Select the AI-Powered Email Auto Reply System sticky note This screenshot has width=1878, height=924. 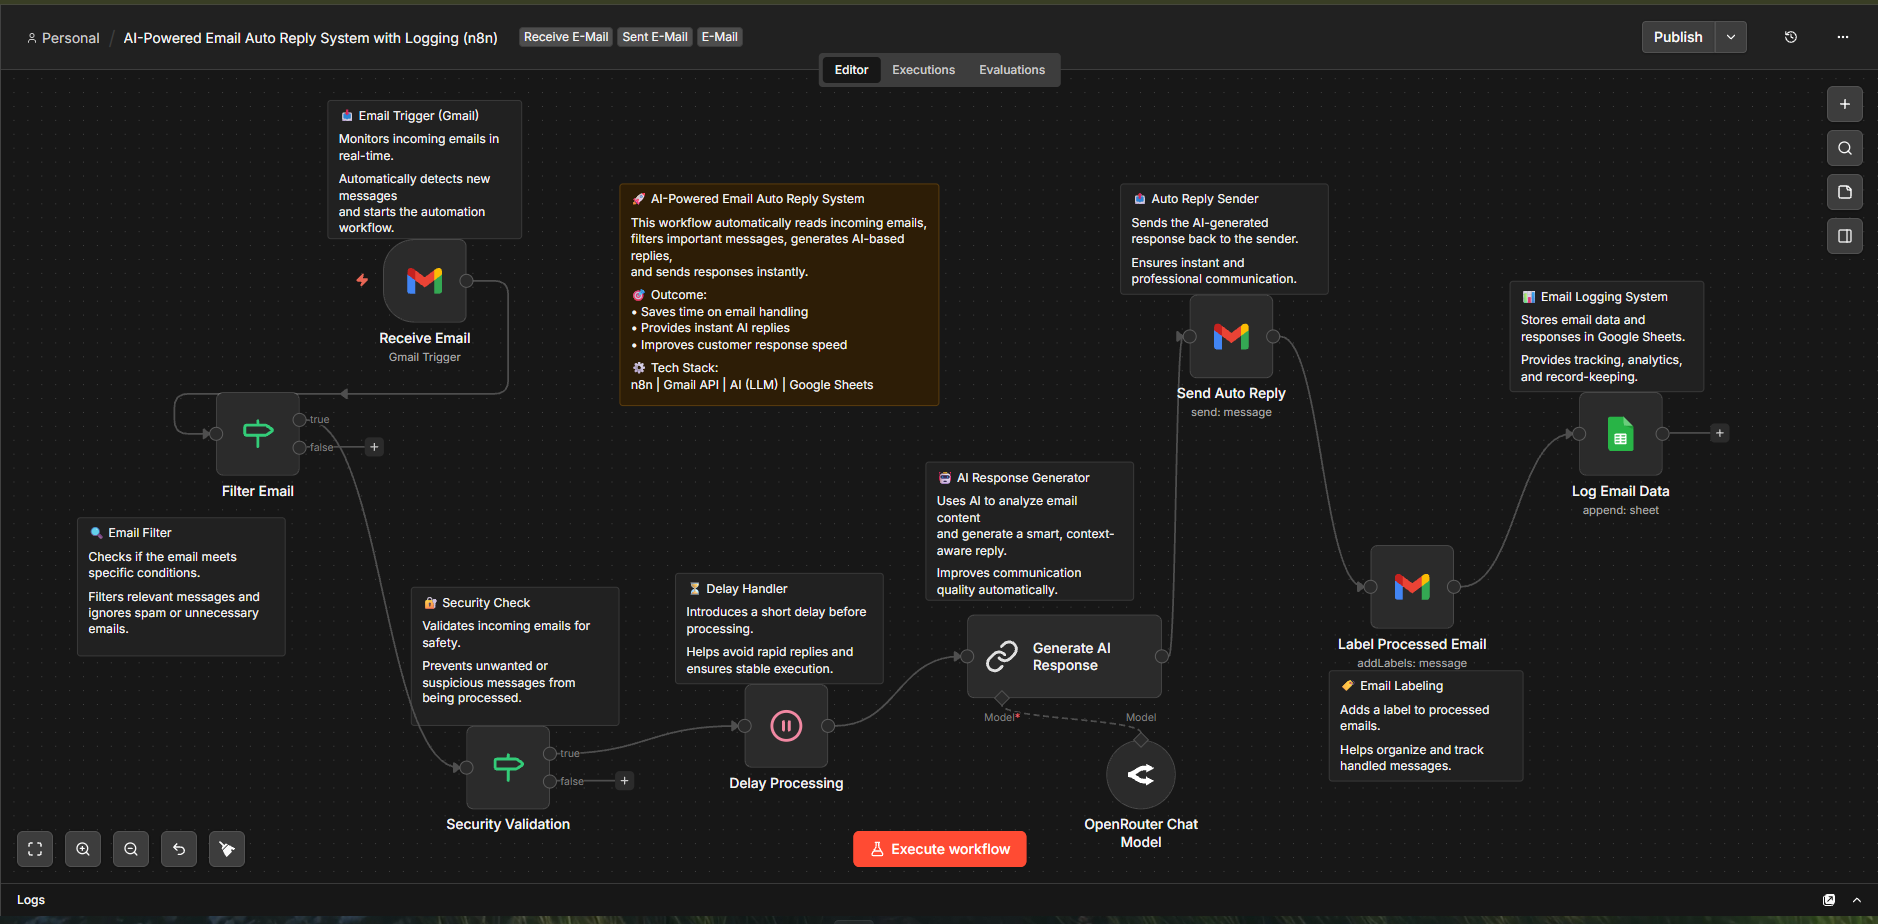tap(779, 294)
